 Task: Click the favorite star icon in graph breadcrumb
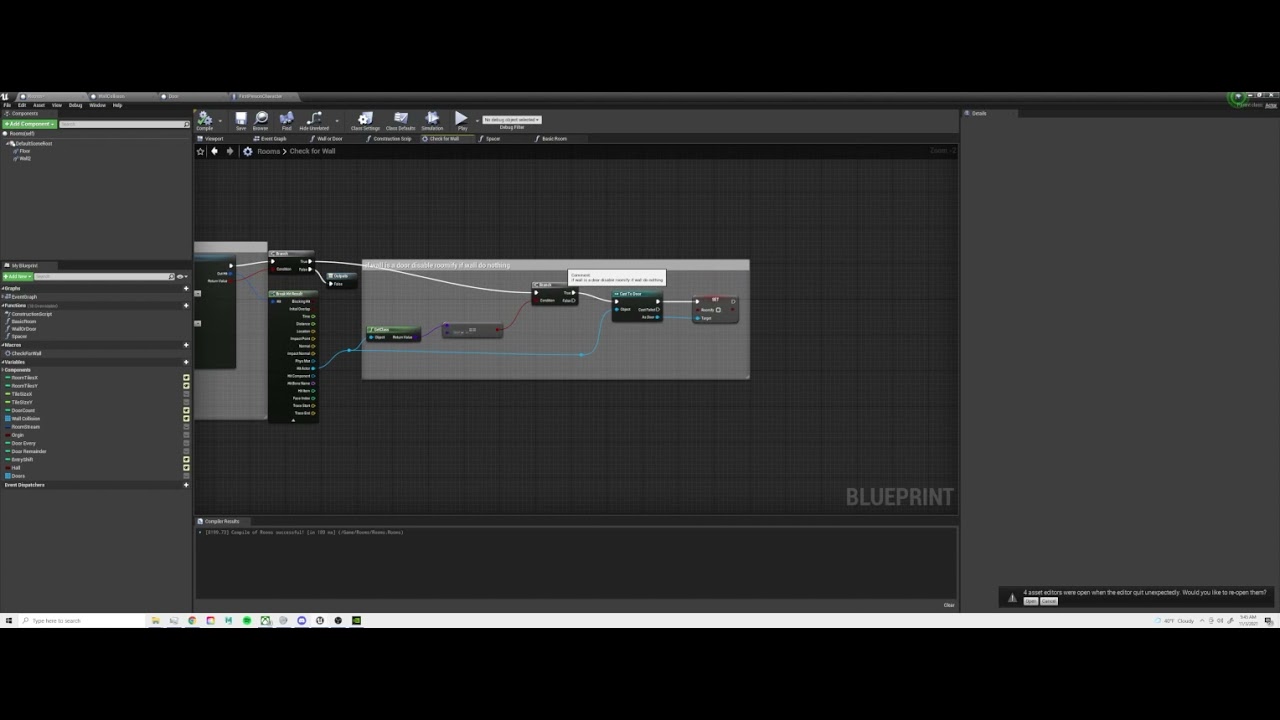(200, 151)
